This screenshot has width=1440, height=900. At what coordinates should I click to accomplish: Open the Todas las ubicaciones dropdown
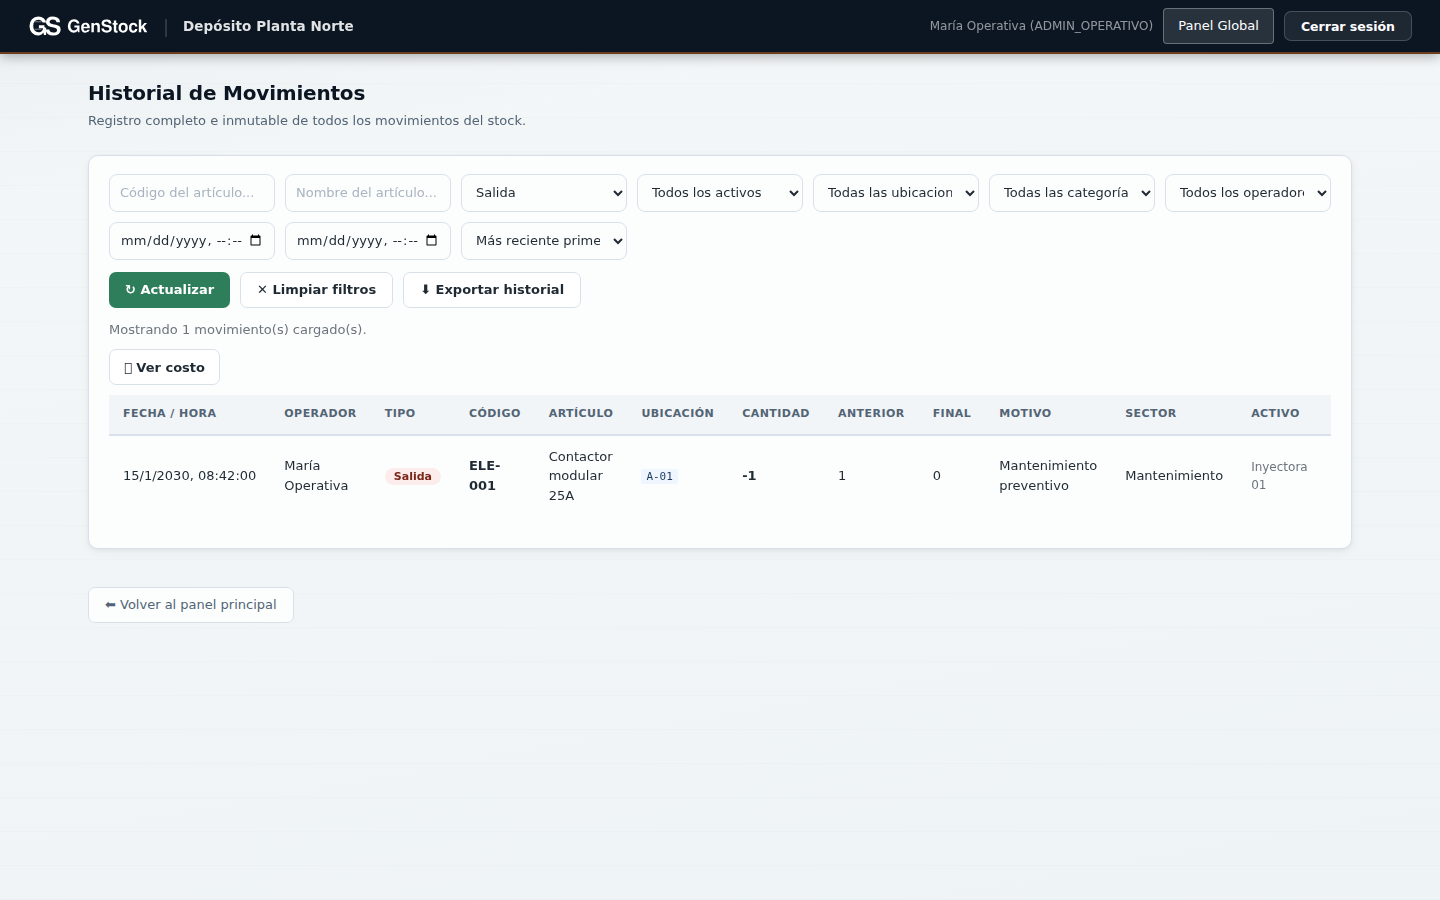pyautogui.click(x=896, y=193)
